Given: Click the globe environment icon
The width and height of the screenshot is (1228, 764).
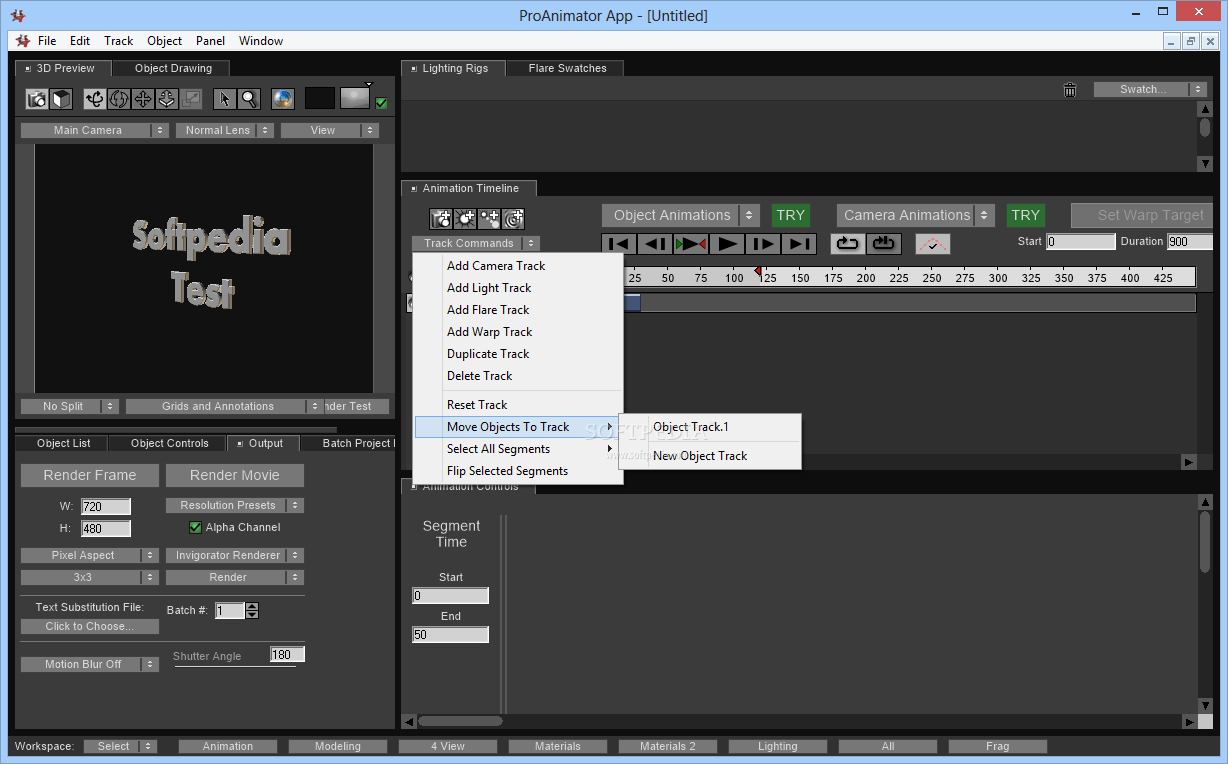Looking at the screenshot, I should 283,99.
